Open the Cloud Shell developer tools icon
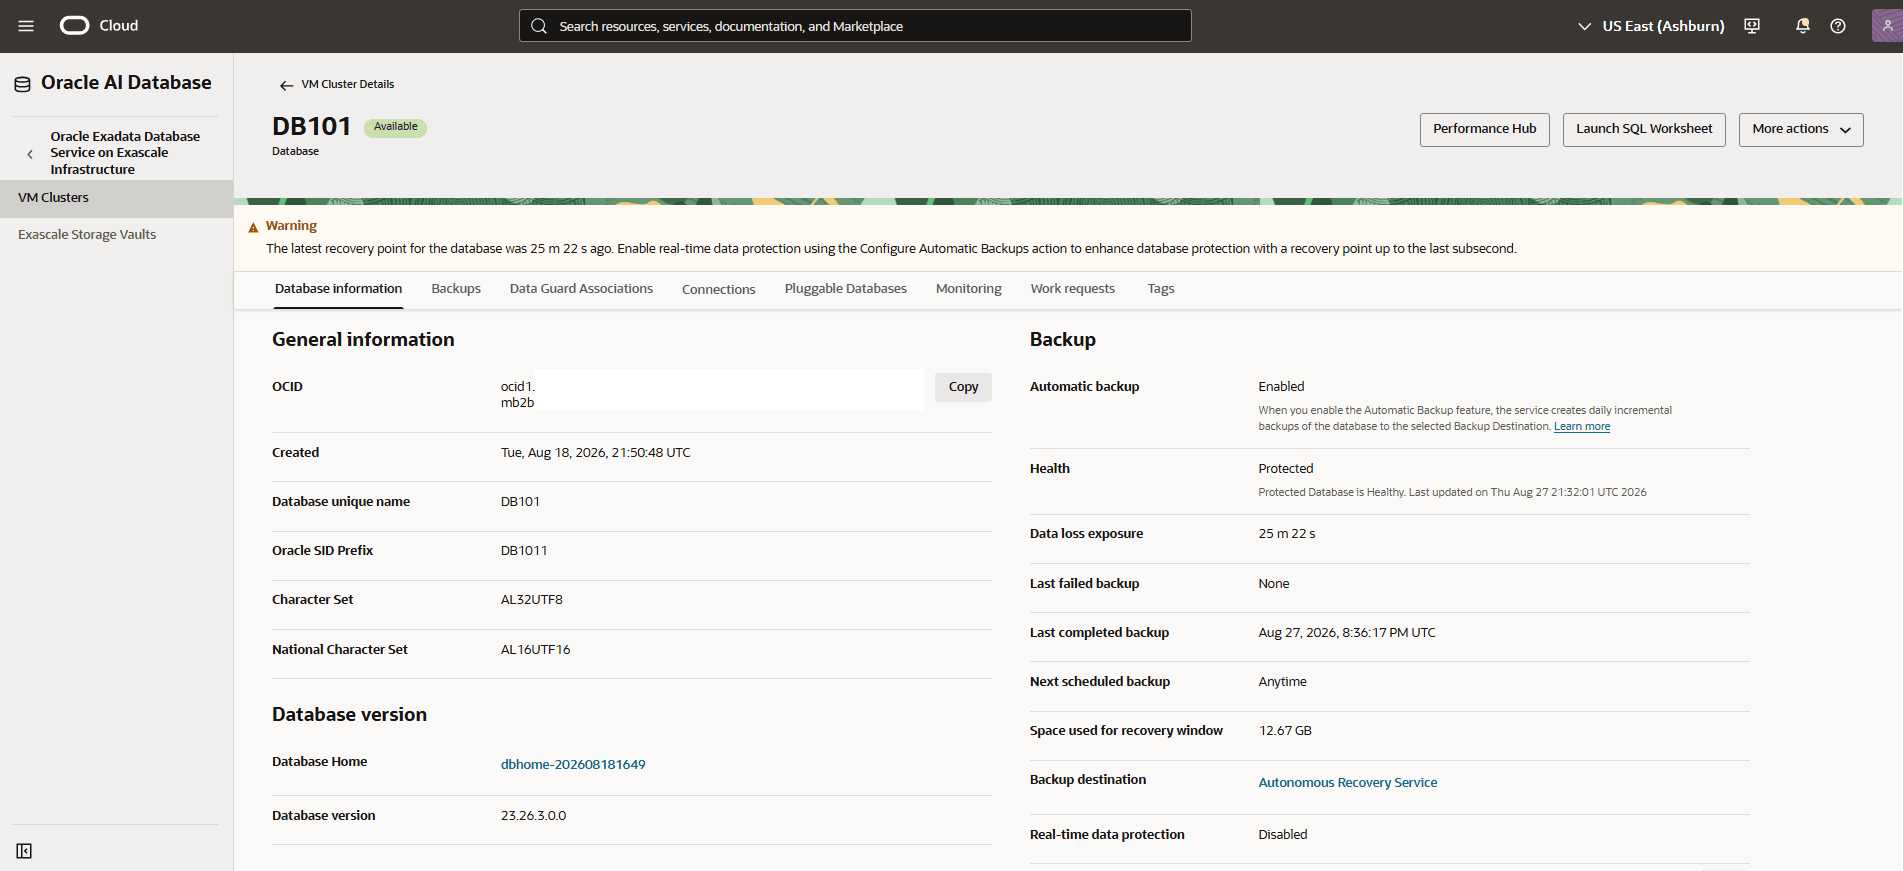 1752,26
